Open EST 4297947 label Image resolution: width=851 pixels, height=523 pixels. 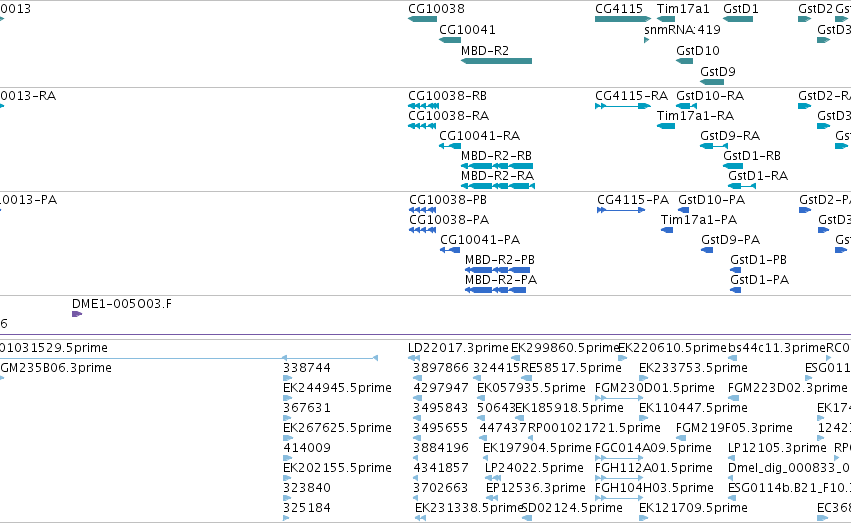point(440,388)
